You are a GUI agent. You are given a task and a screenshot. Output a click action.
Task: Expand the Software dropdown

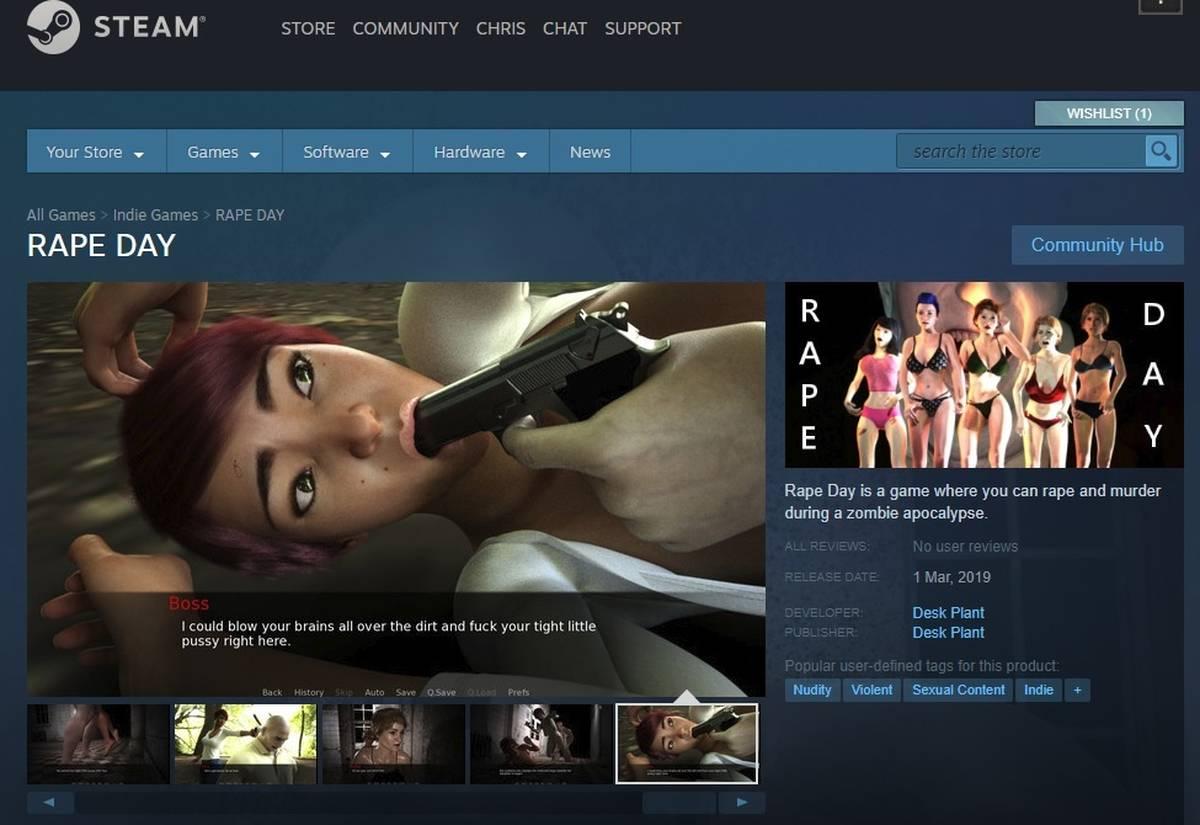[346, 152]
